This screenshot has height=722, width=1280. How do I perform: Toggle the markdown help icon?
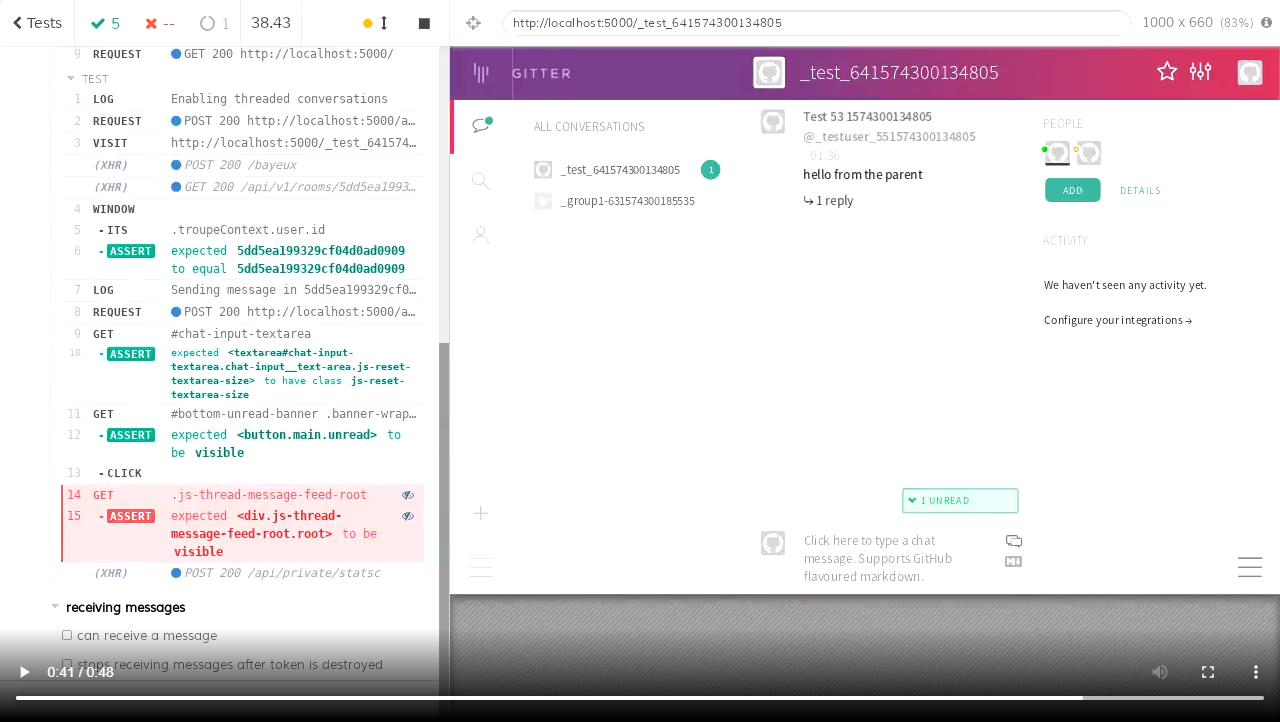click(1013, 562)
